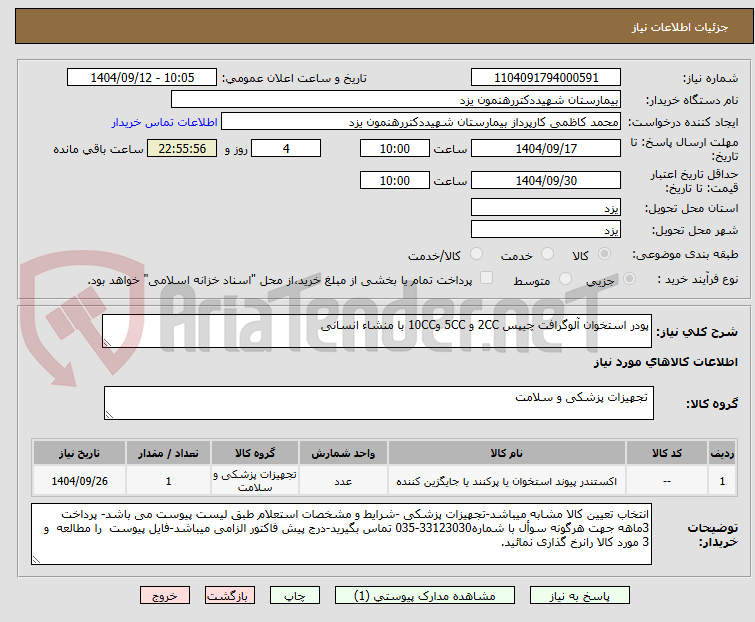Click the response deadline date 1404/09/17 field

546,148
